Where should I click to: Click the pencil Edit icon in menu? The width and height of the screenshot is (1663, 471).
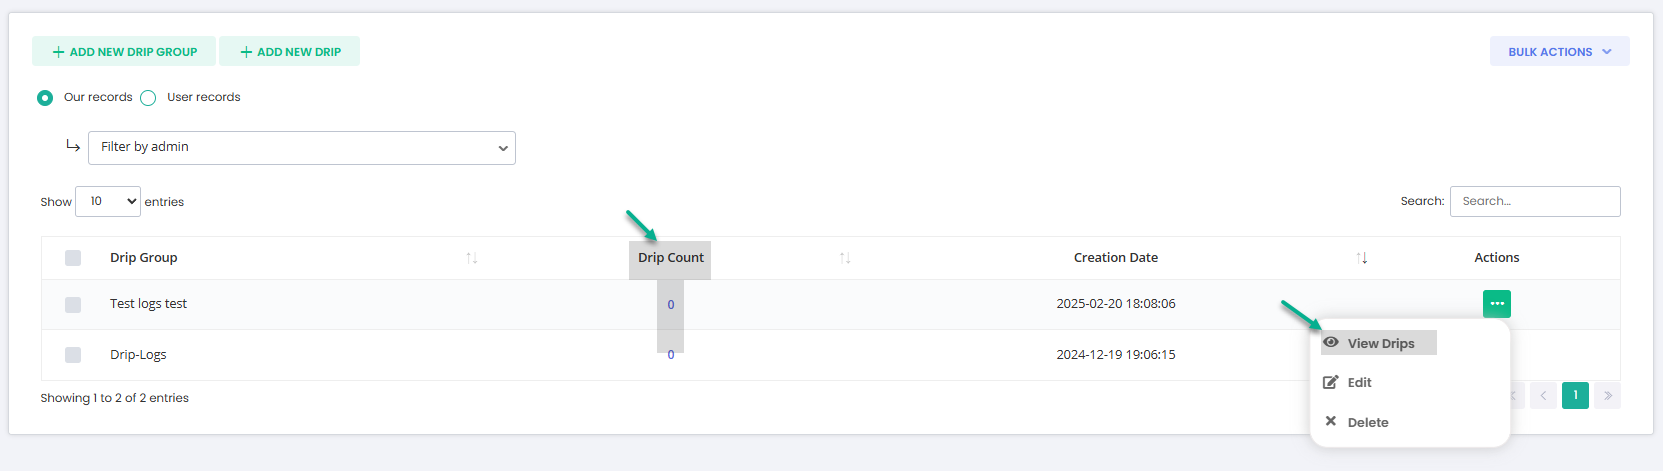click(x=1331, y=382)
